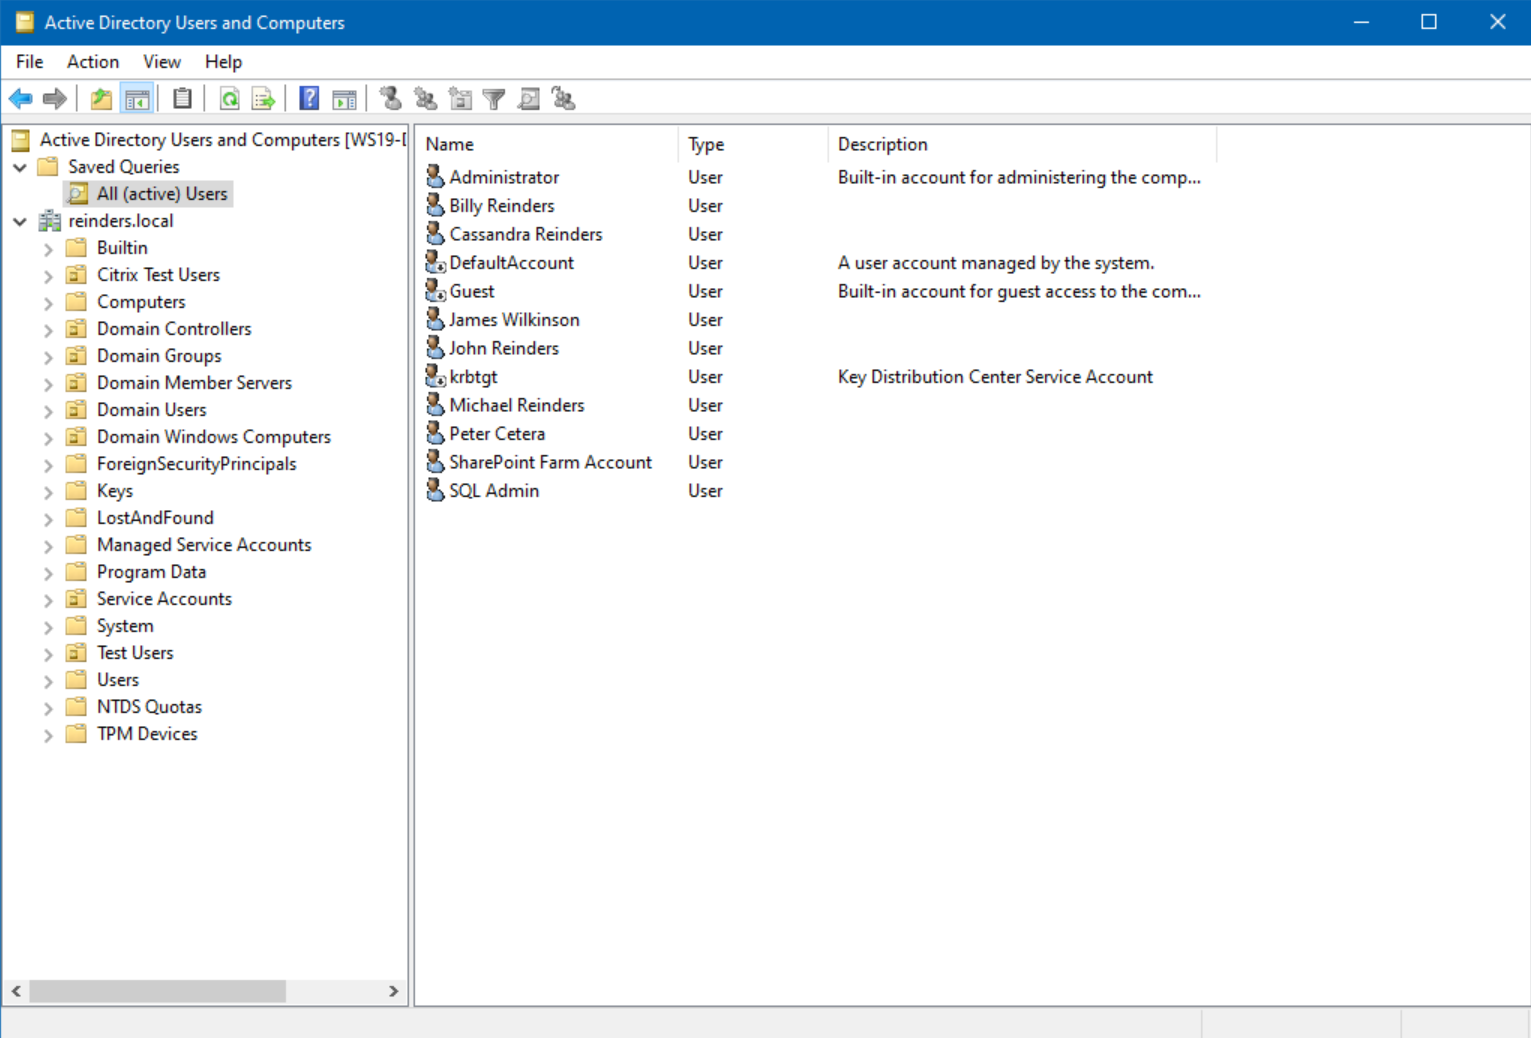Click the Back navigation arrow icon
Screen dimensions: 1531x1038
tap(20, 98)
